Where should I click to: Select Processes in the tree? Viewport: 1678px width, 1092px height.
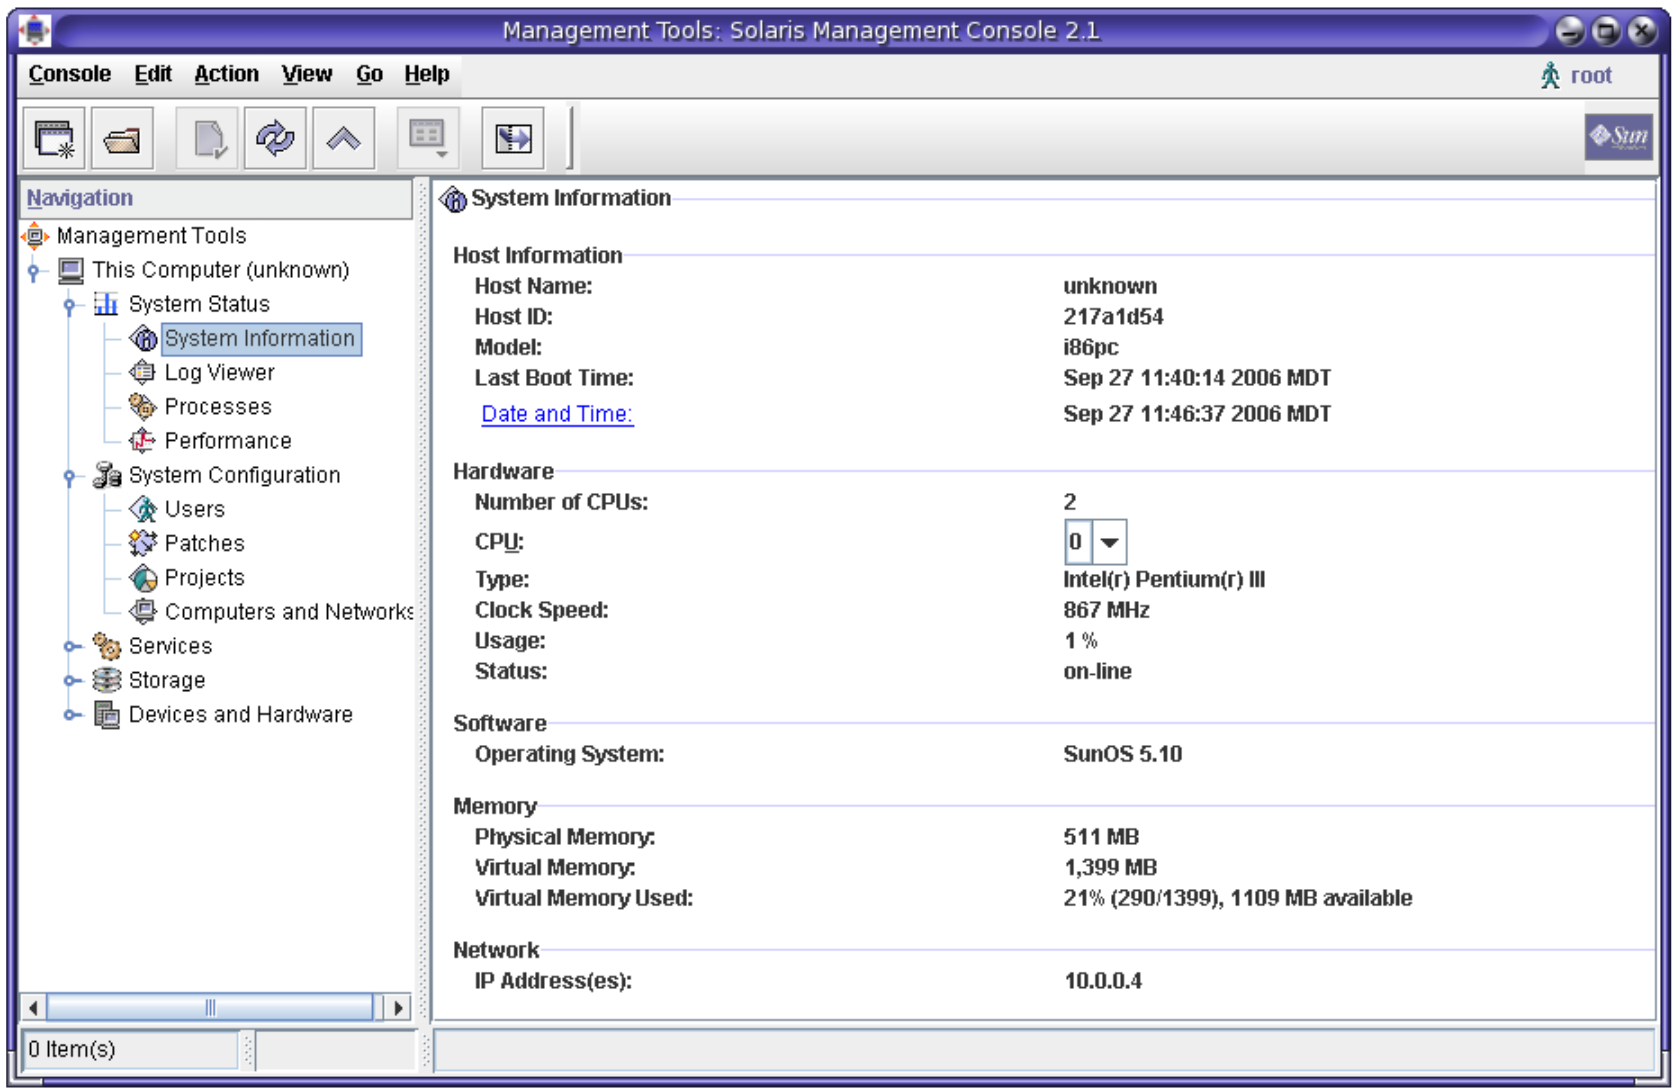(218, 407)
